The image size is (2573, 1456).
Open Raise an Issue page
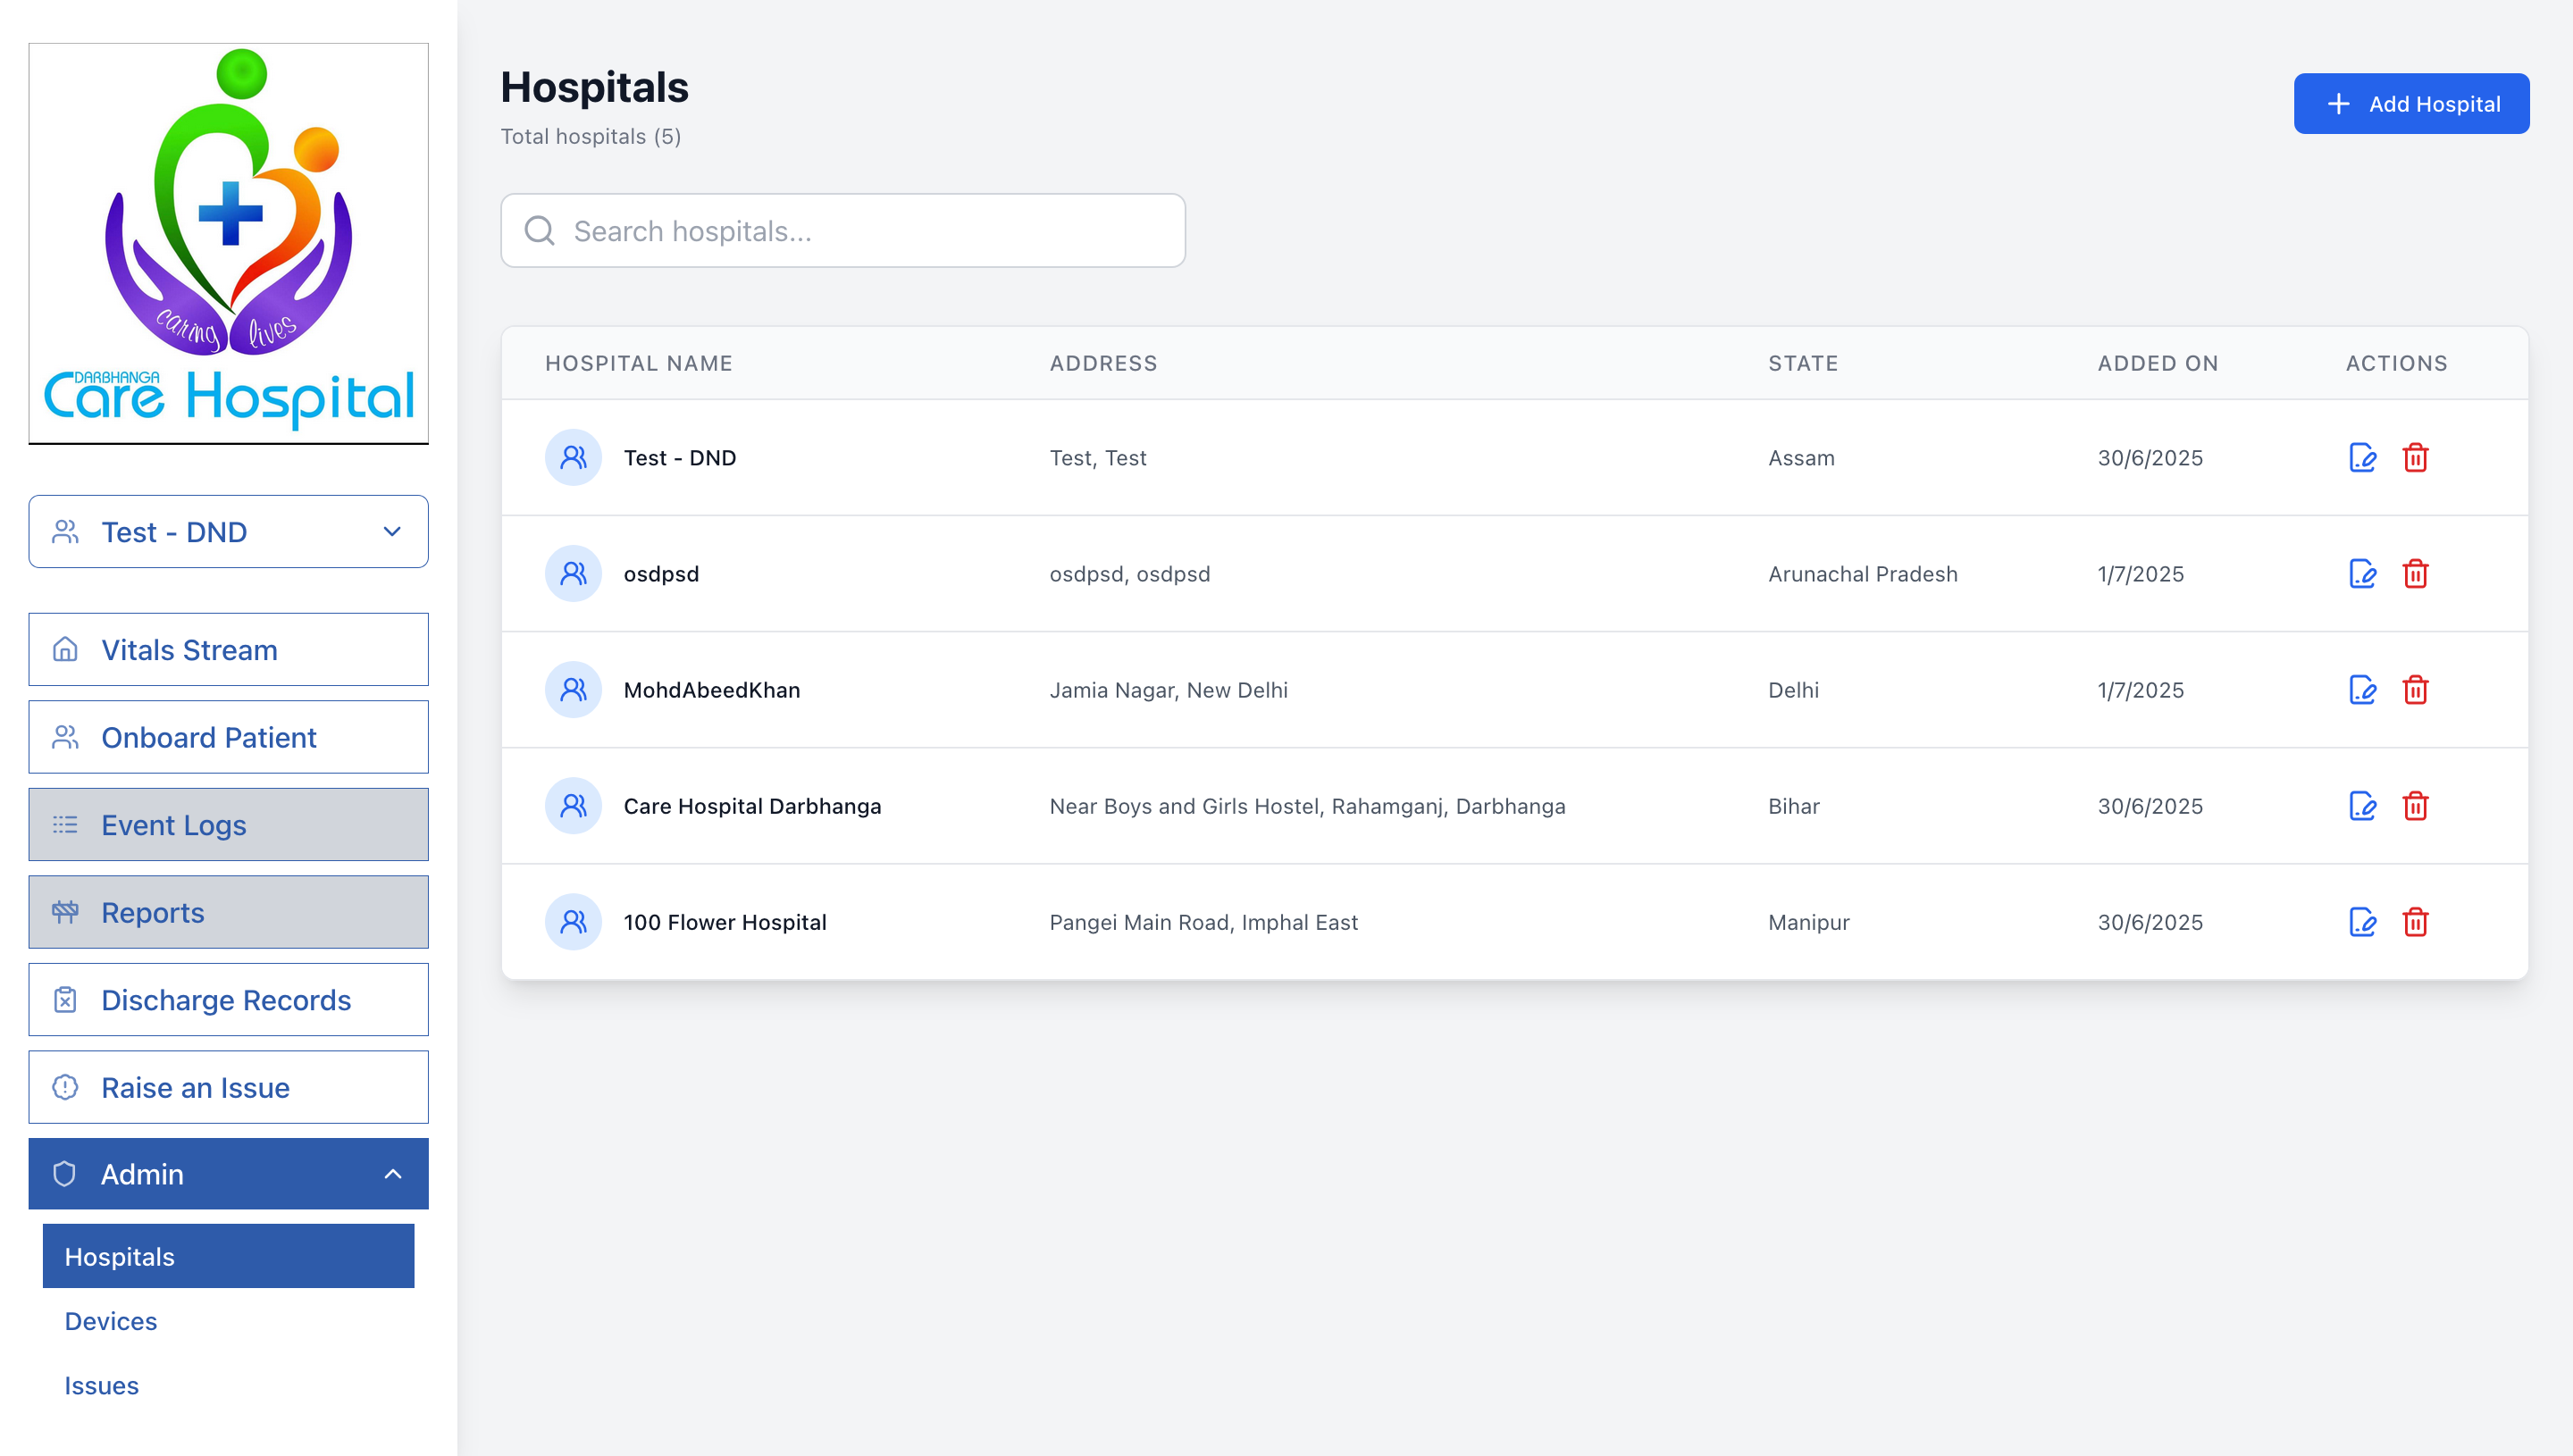pos(228,1087)
